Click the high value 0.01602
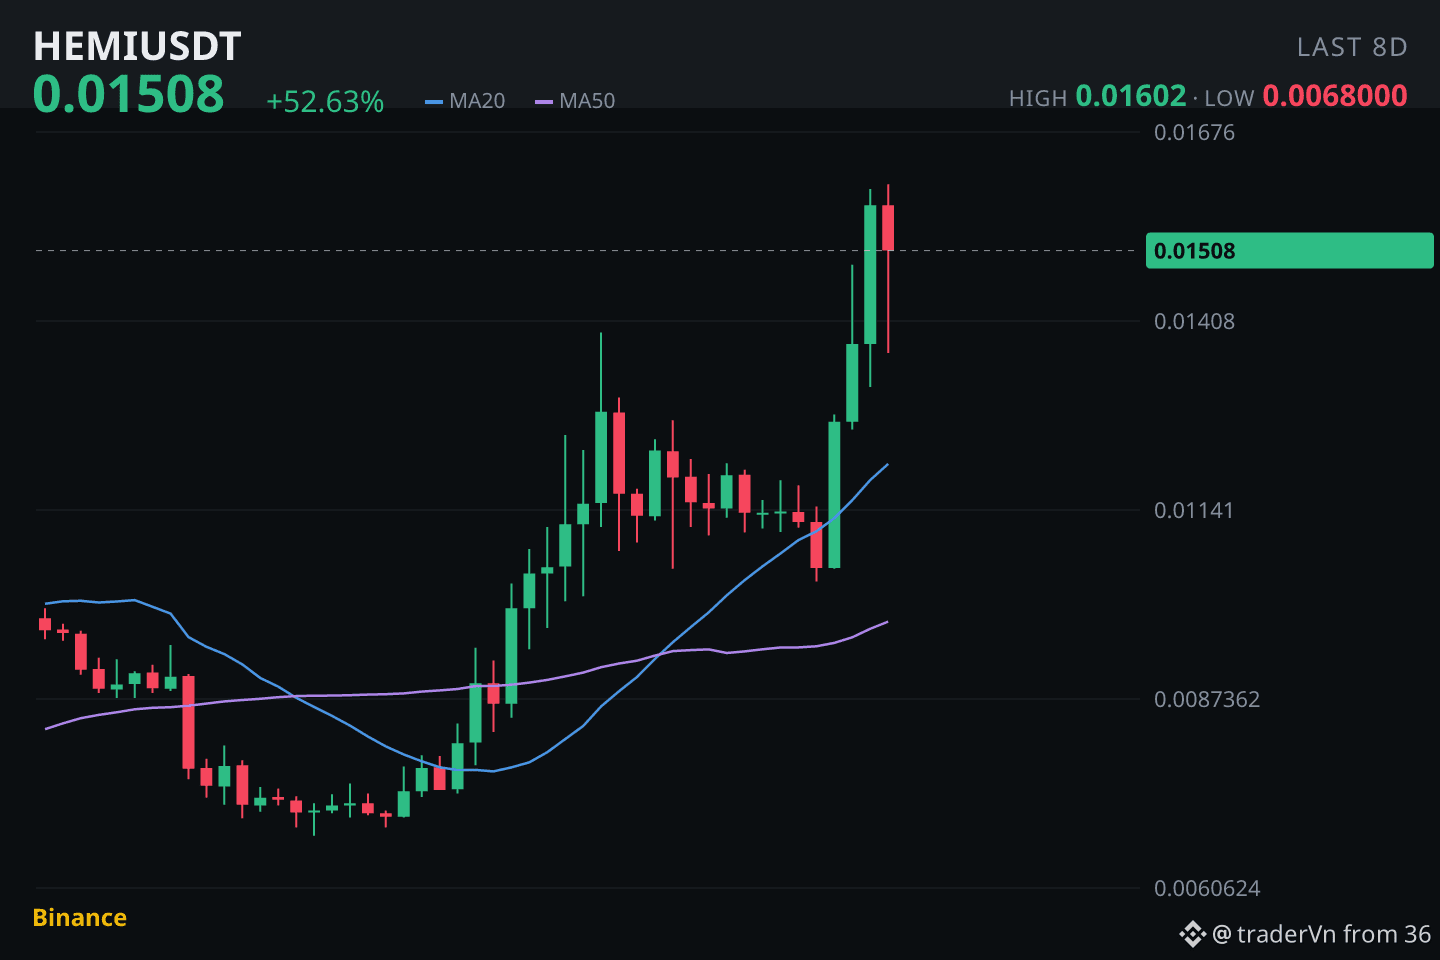The image size is (1440, 960). tap(1131, 96)
